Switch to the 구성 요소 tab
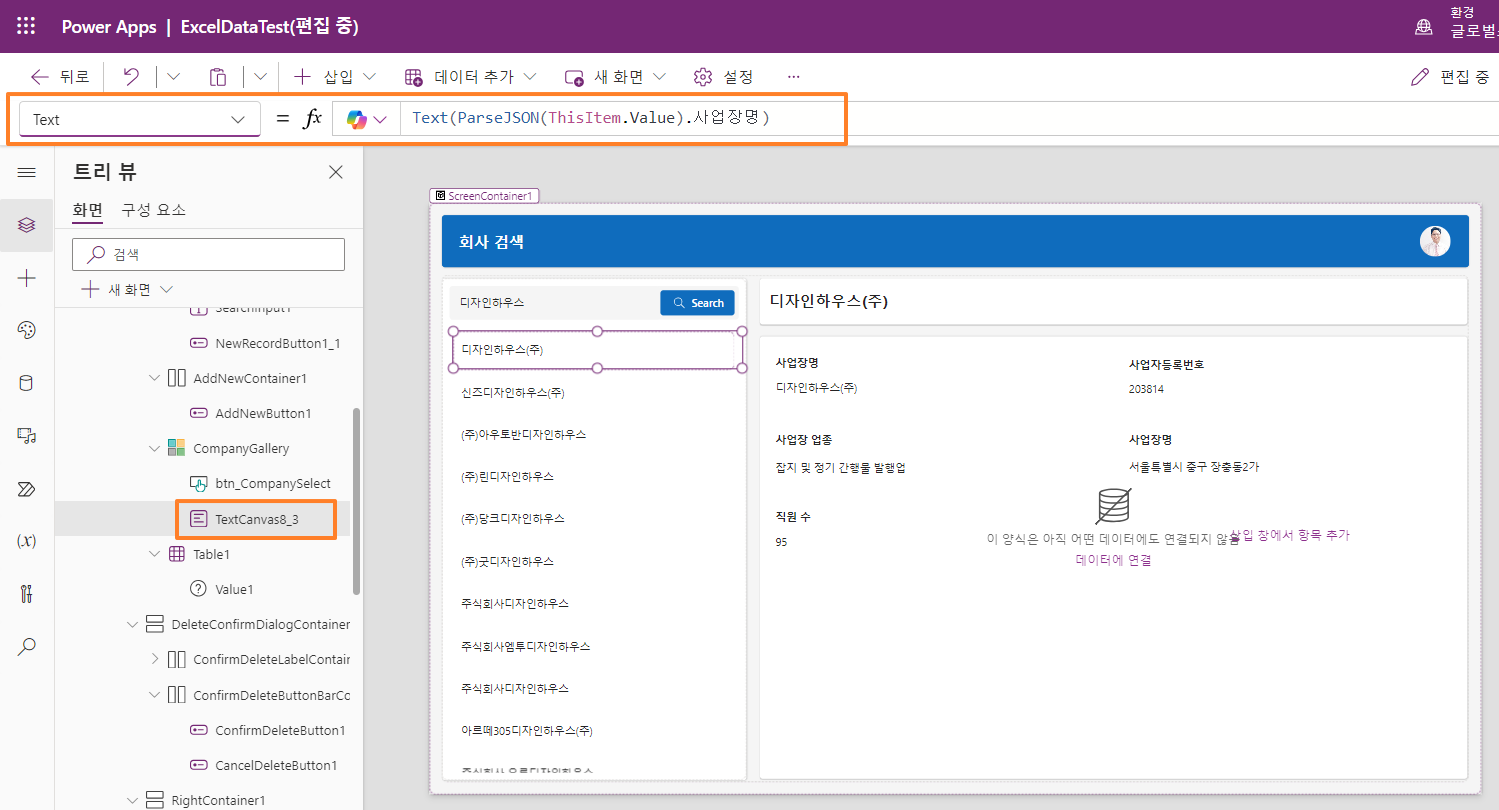Image resolution: width=1499 pixels, height=810 pixels. point(153,210)
